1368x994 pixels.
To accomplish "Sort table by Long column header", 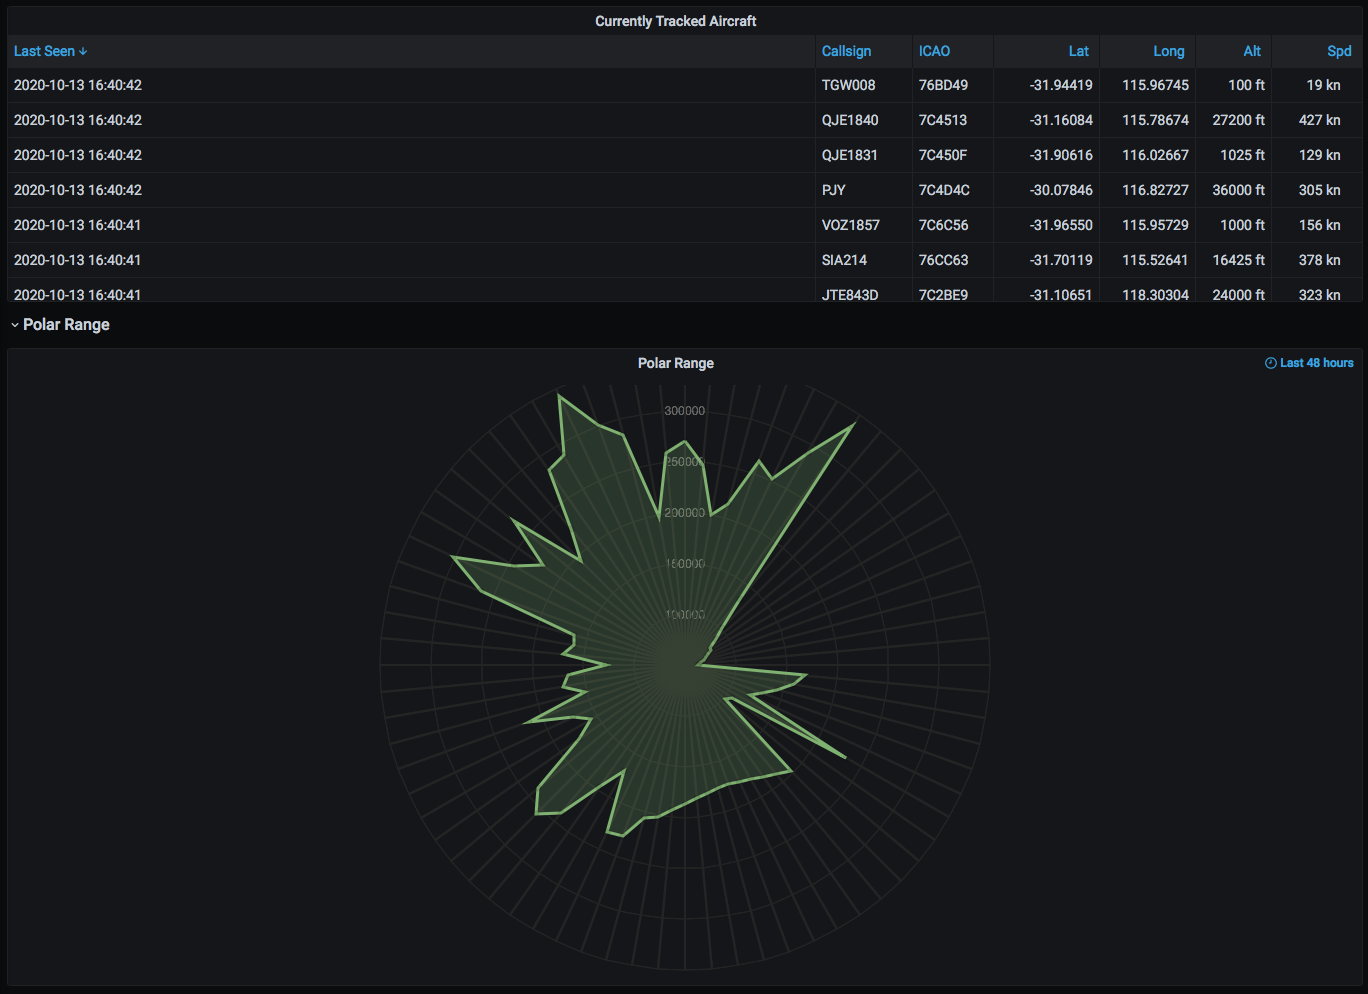I will coord(1168,51).
